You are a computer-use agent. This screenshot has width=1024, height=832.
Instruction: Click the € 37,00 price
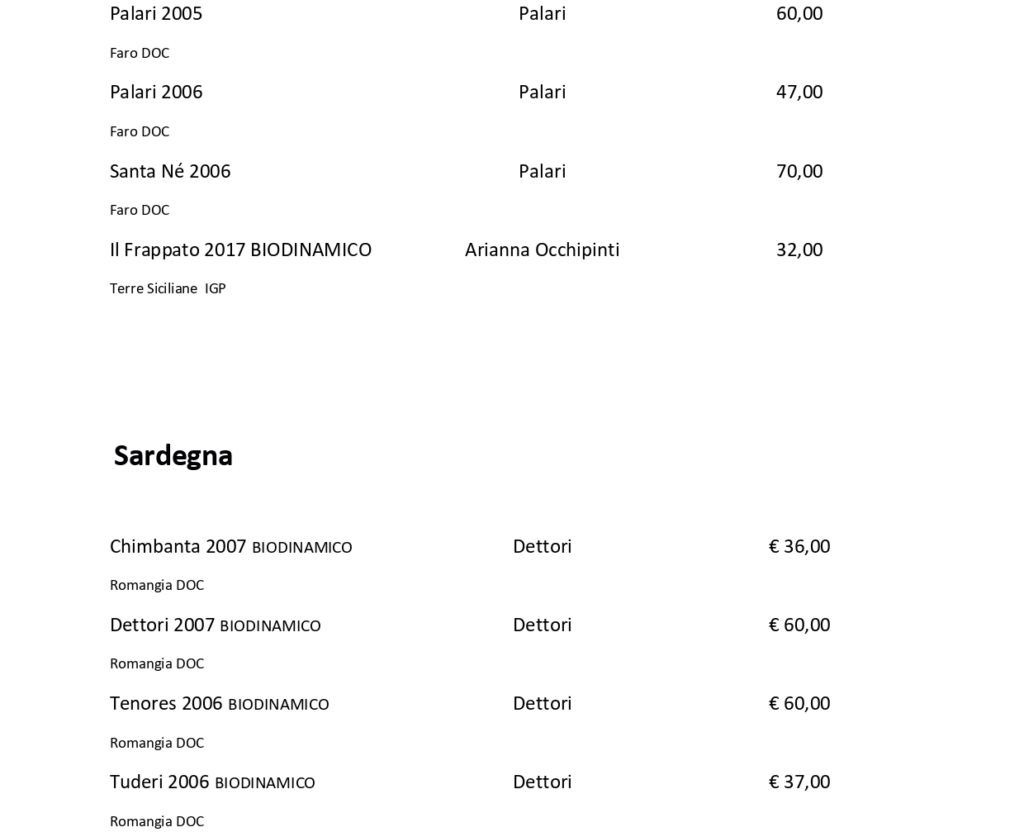coord(799,782)
